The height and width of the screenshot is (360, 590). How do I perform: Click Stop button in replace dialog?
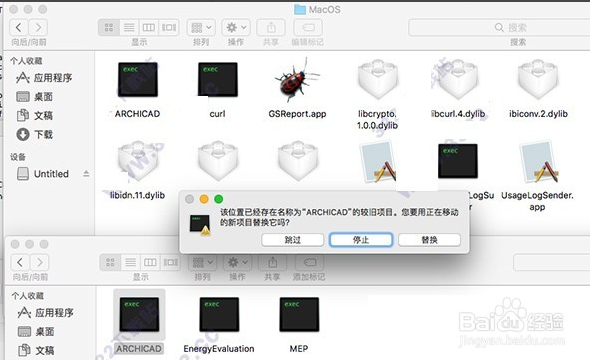(x=361, y=240)
